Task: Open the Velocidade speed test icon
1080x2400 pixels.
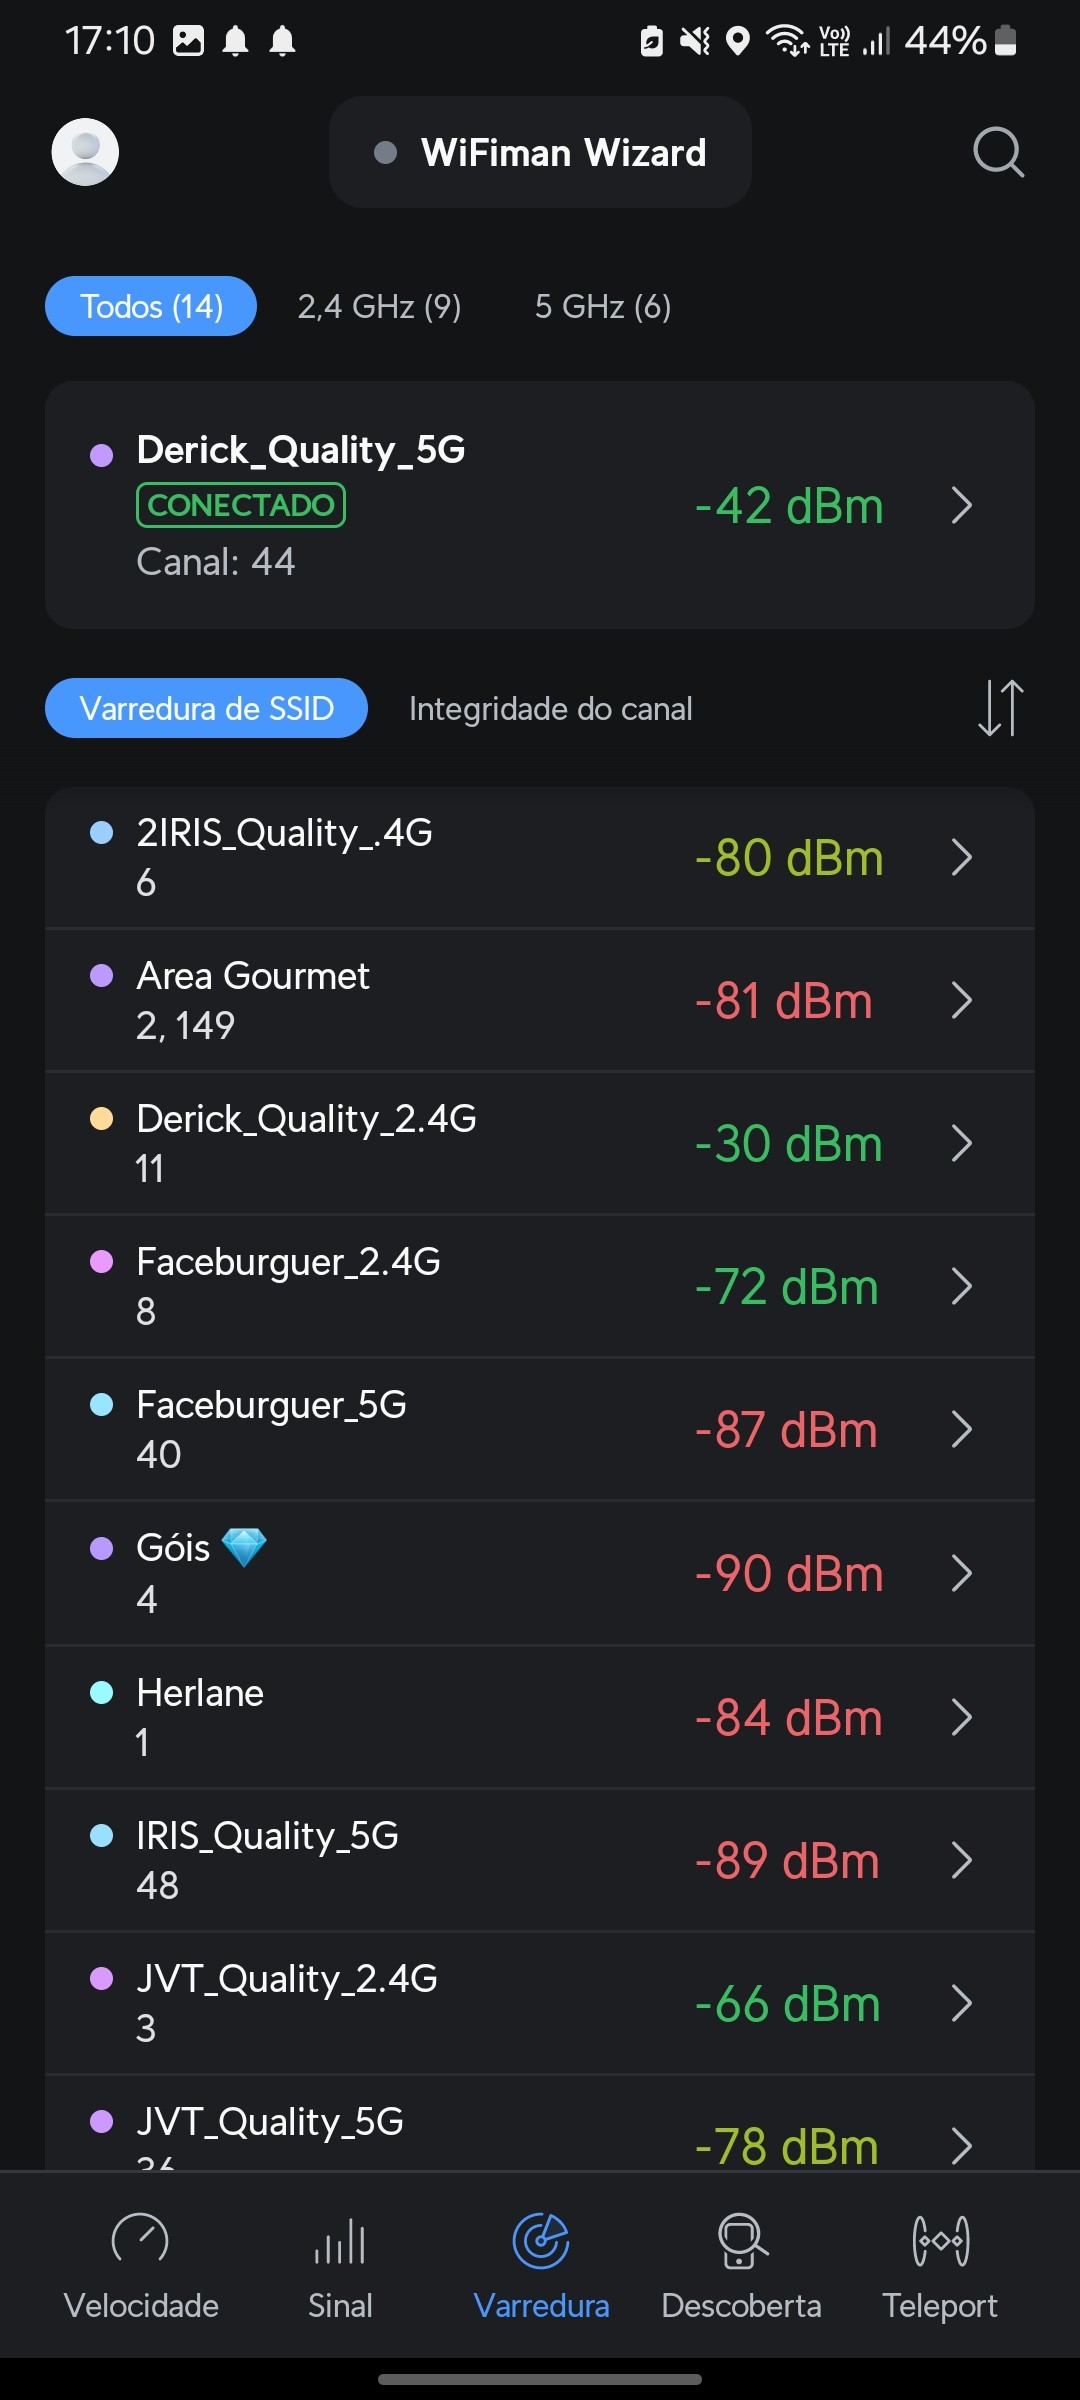Action: (141, 2240)
